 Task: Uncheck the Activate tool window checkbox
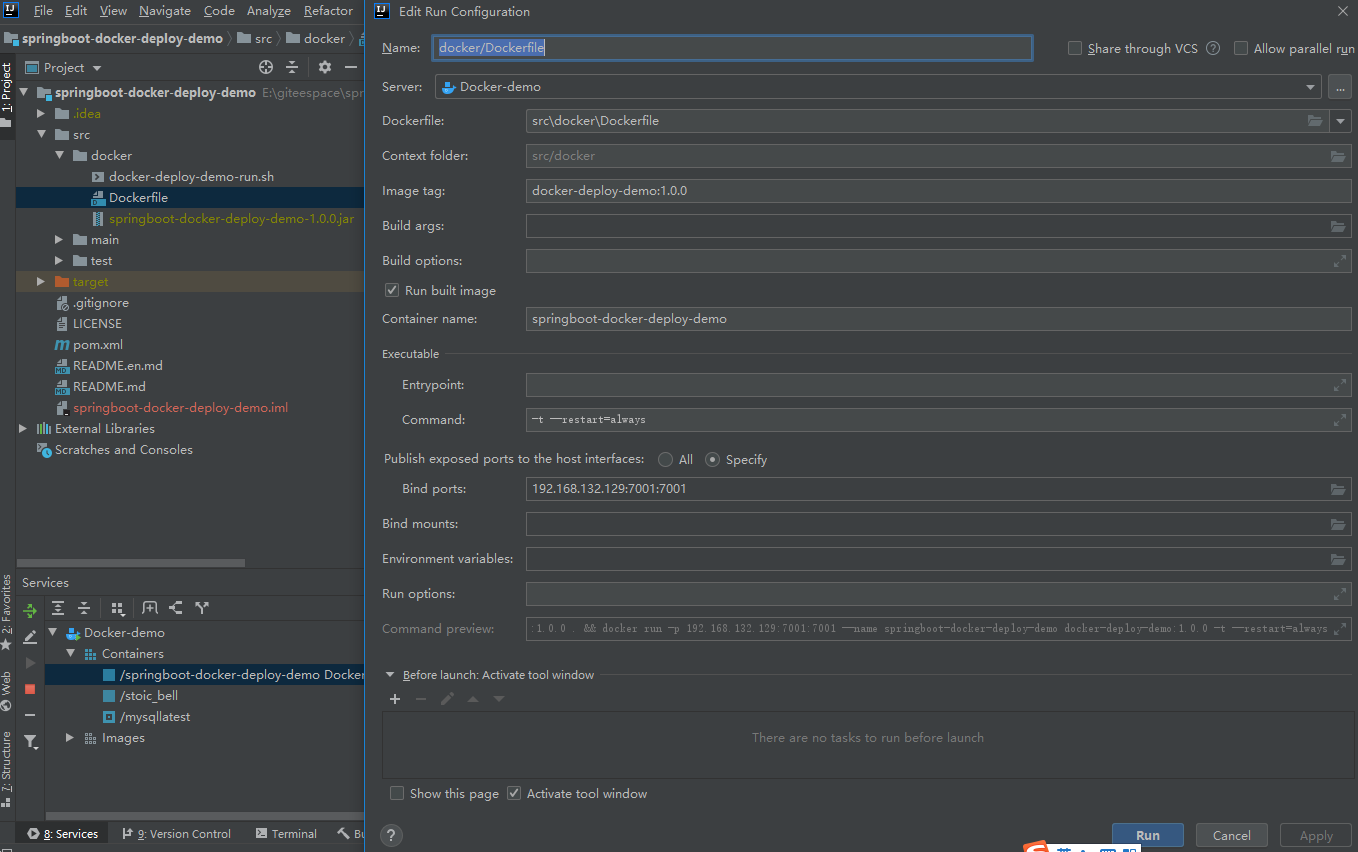point(514,793)
